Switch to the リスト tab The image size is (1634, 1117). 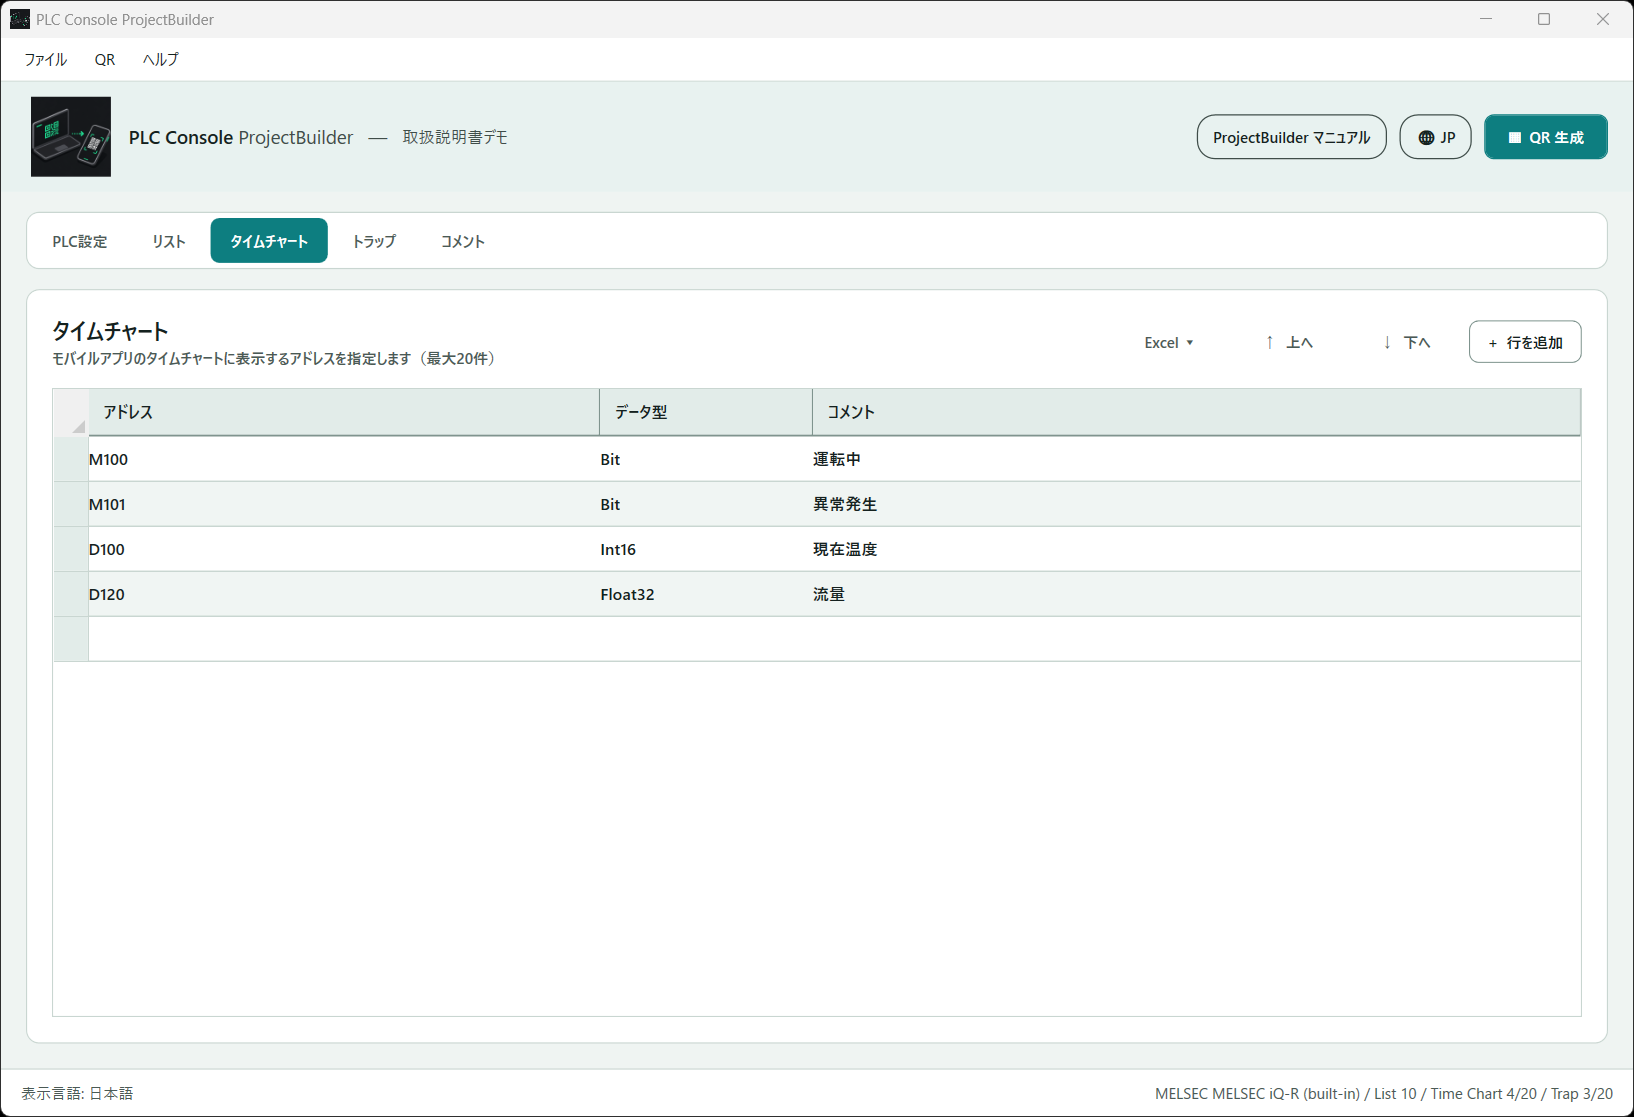tap(169, 241)
